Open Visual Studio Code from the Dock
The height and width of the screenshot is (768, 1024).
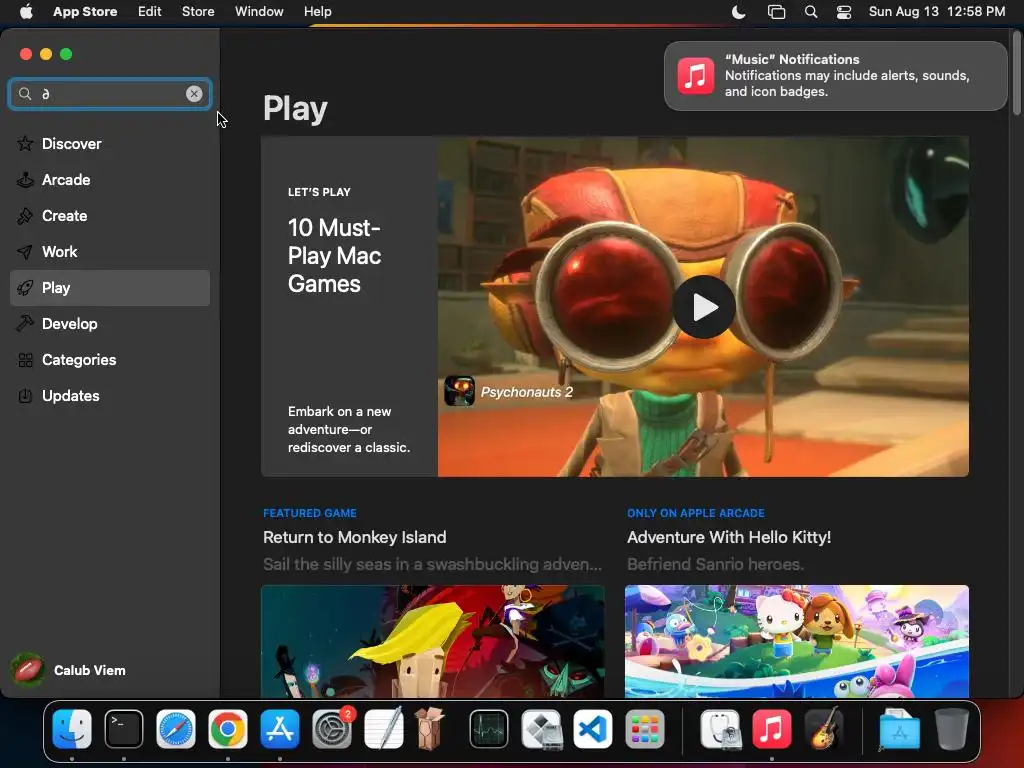tap(593, 729)
